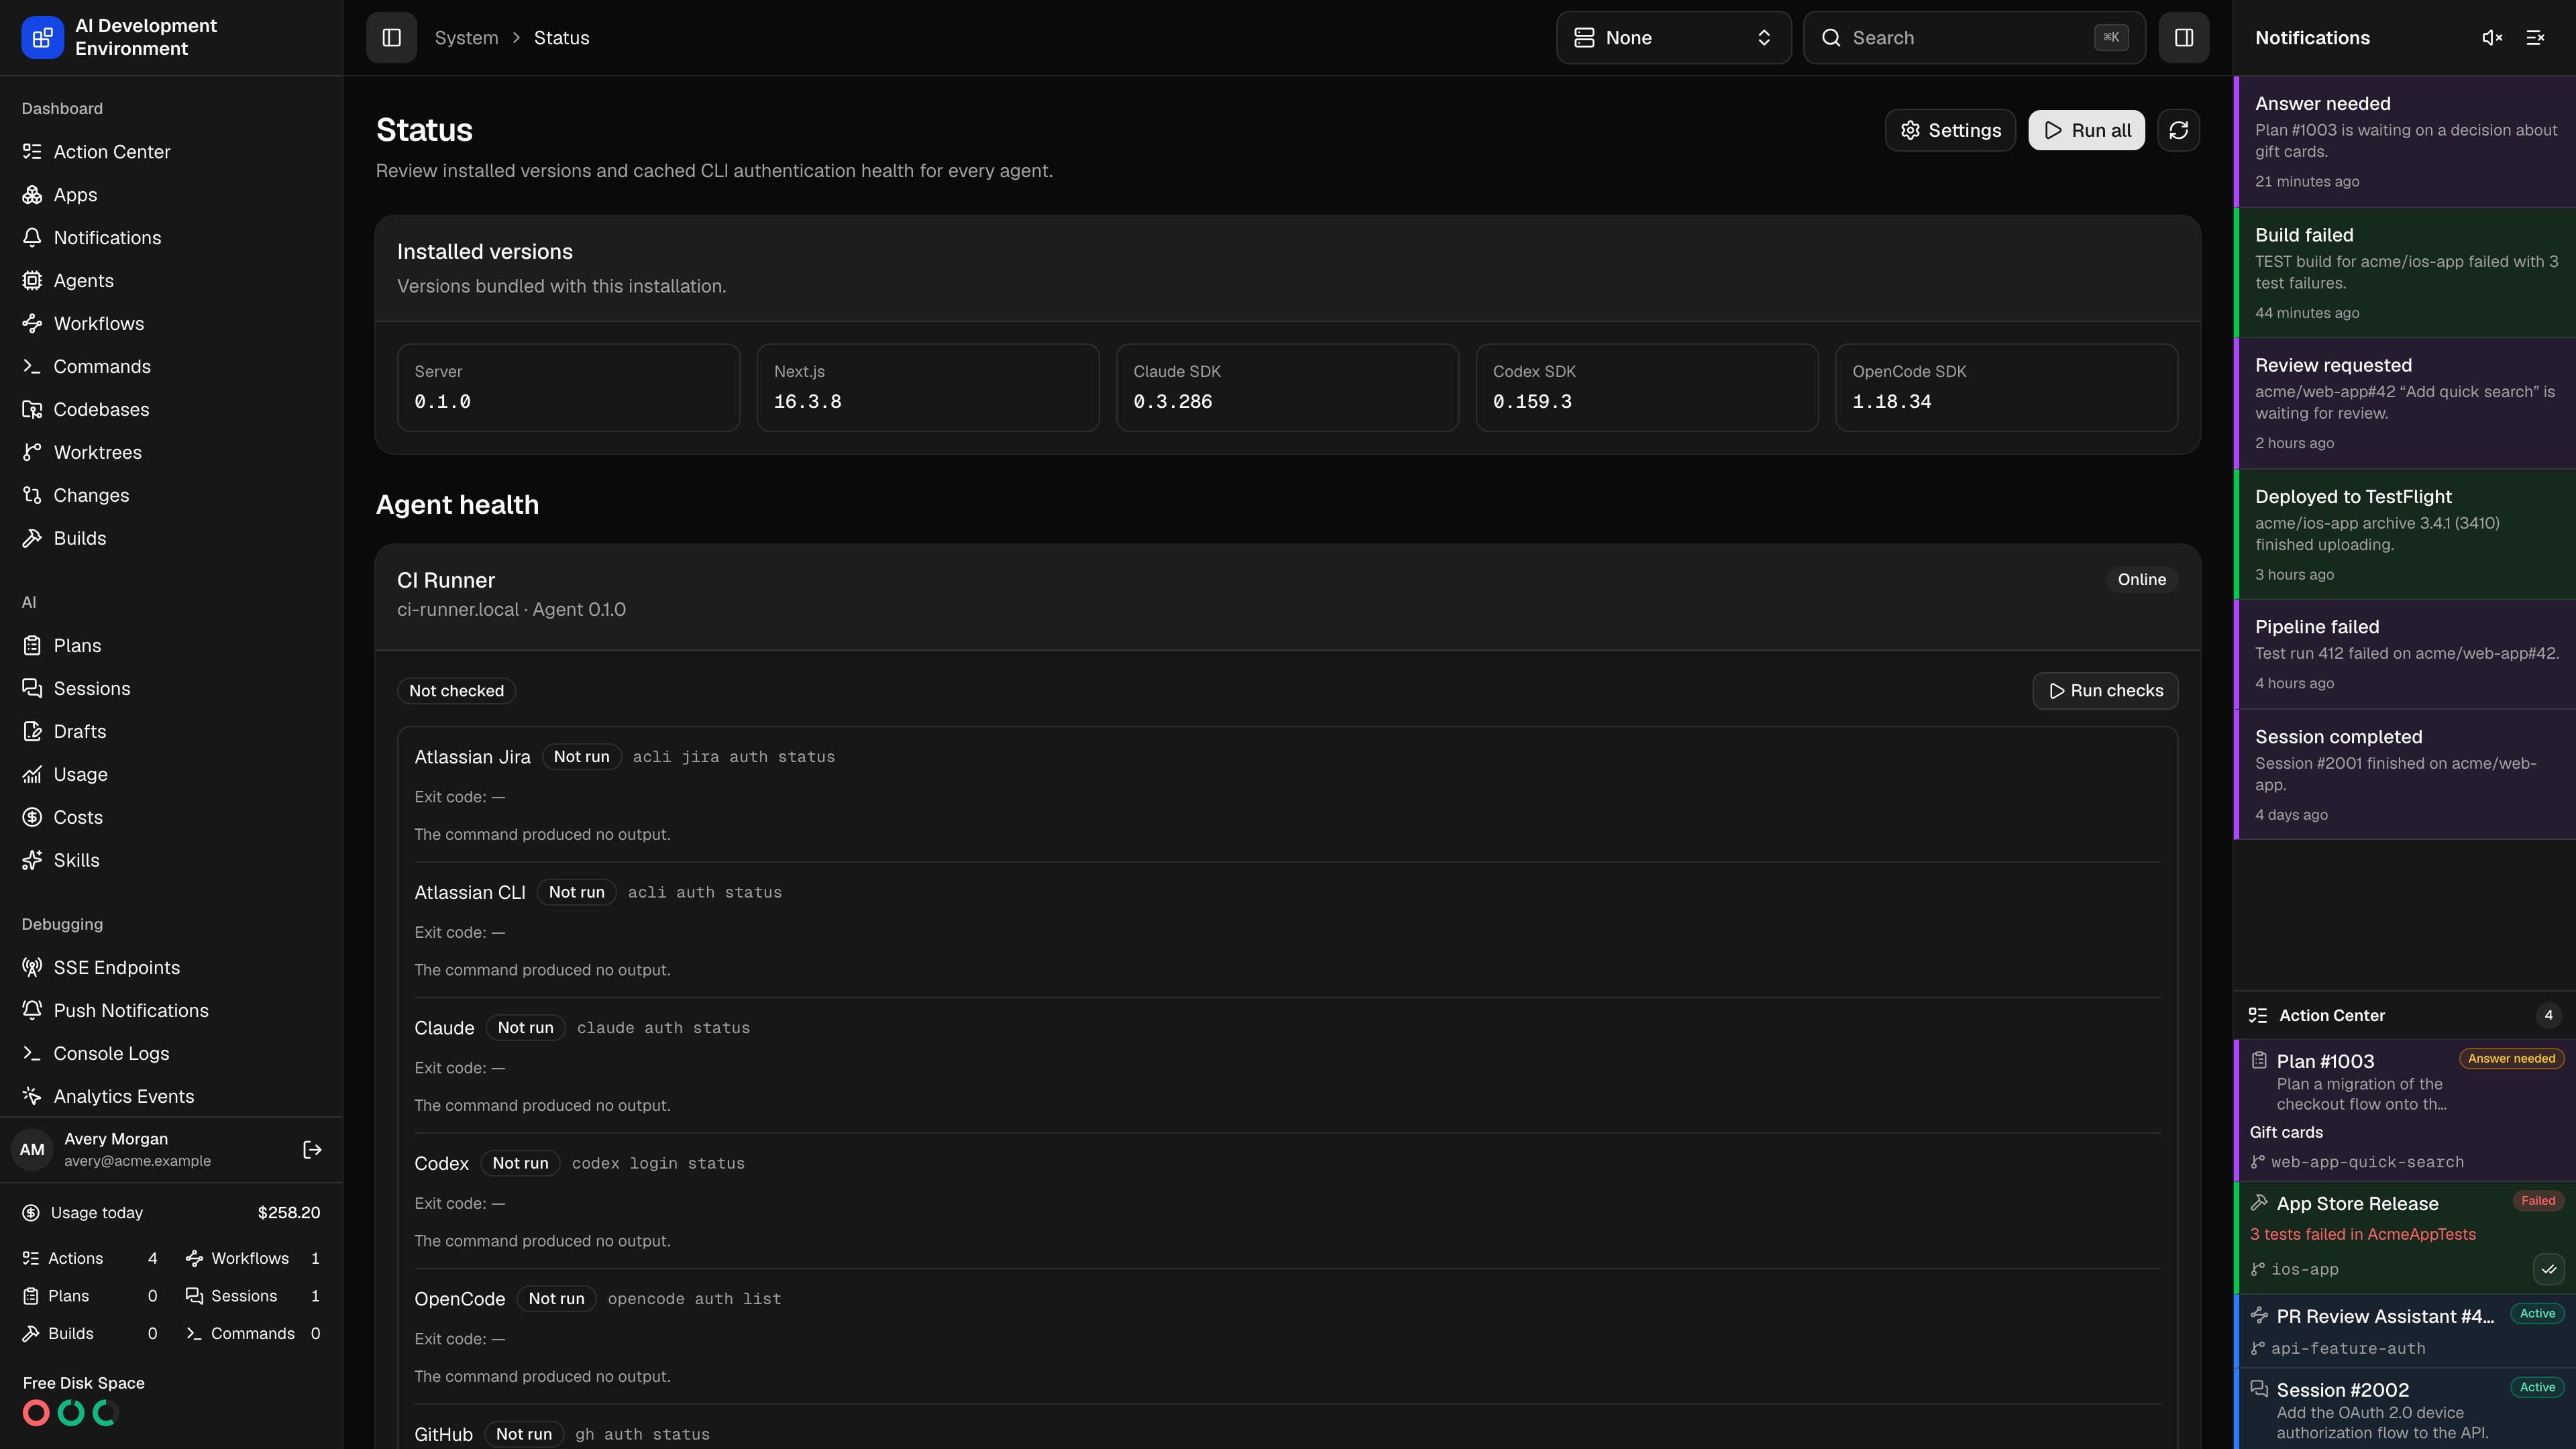The image size is (2576, 1449).
Task: Open the Pipeline failed notification
Action: click(x=2405, y=655)
